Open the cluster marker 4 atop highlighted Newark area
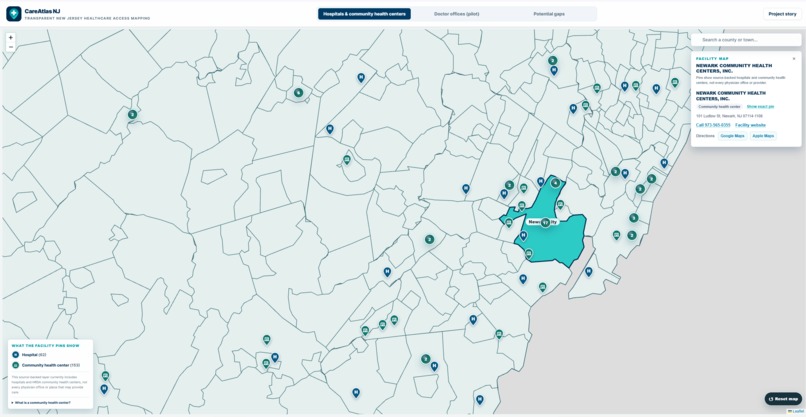Image resolution: width=806 pixels, height=417 pixels. 555,183
